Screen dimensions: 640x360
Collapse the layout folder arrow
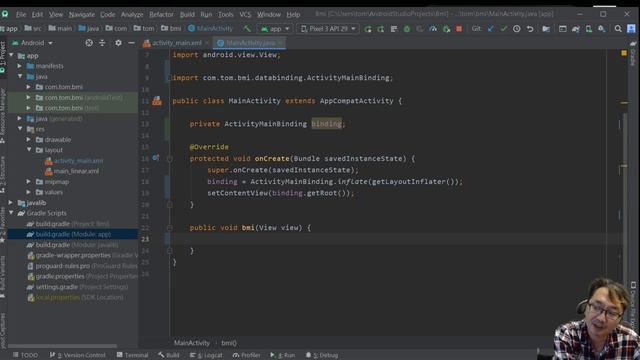pos(29,150)
